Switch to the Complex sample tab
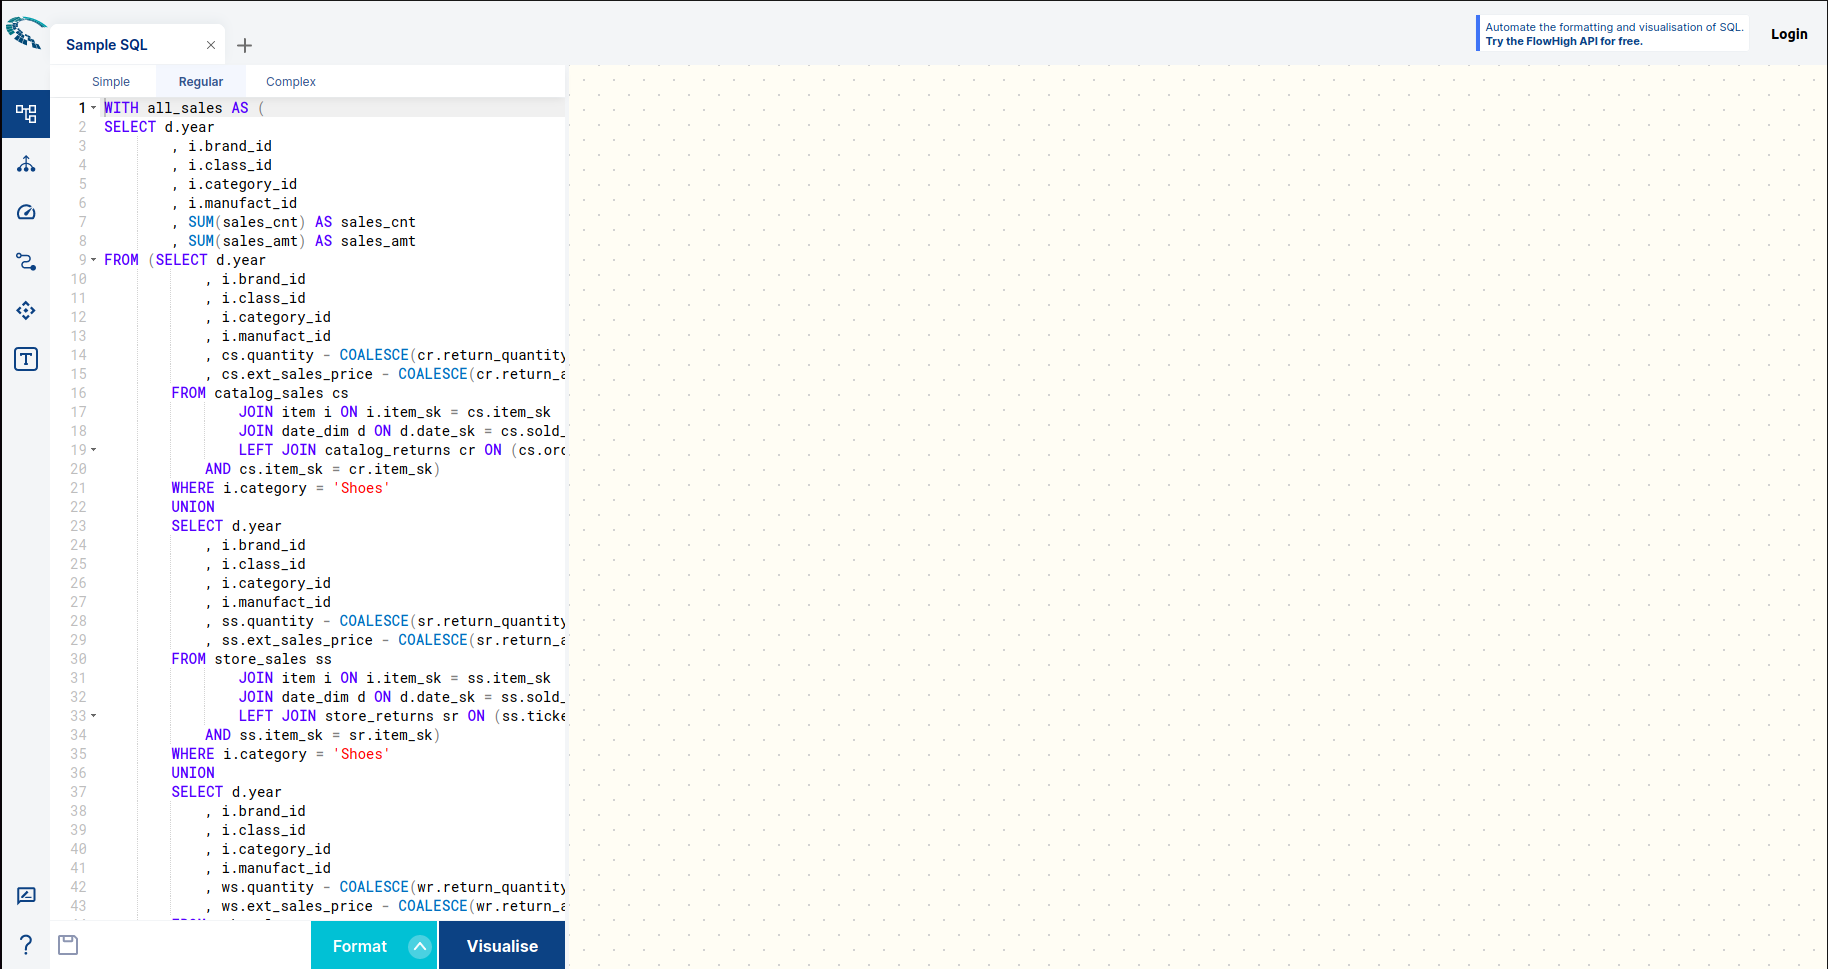Screen dimensions: 1828x969 [x=291, y=82]
